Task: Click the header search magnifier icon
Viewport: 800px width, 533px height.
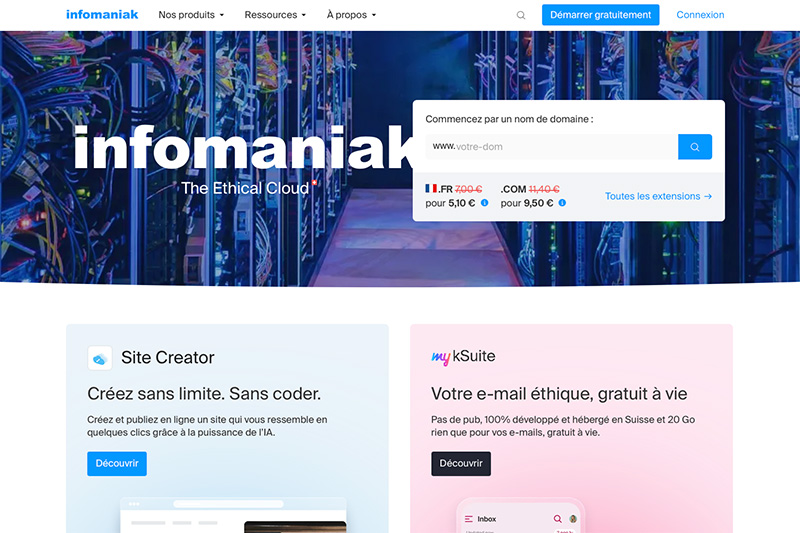Action: [x=520, y=15]
